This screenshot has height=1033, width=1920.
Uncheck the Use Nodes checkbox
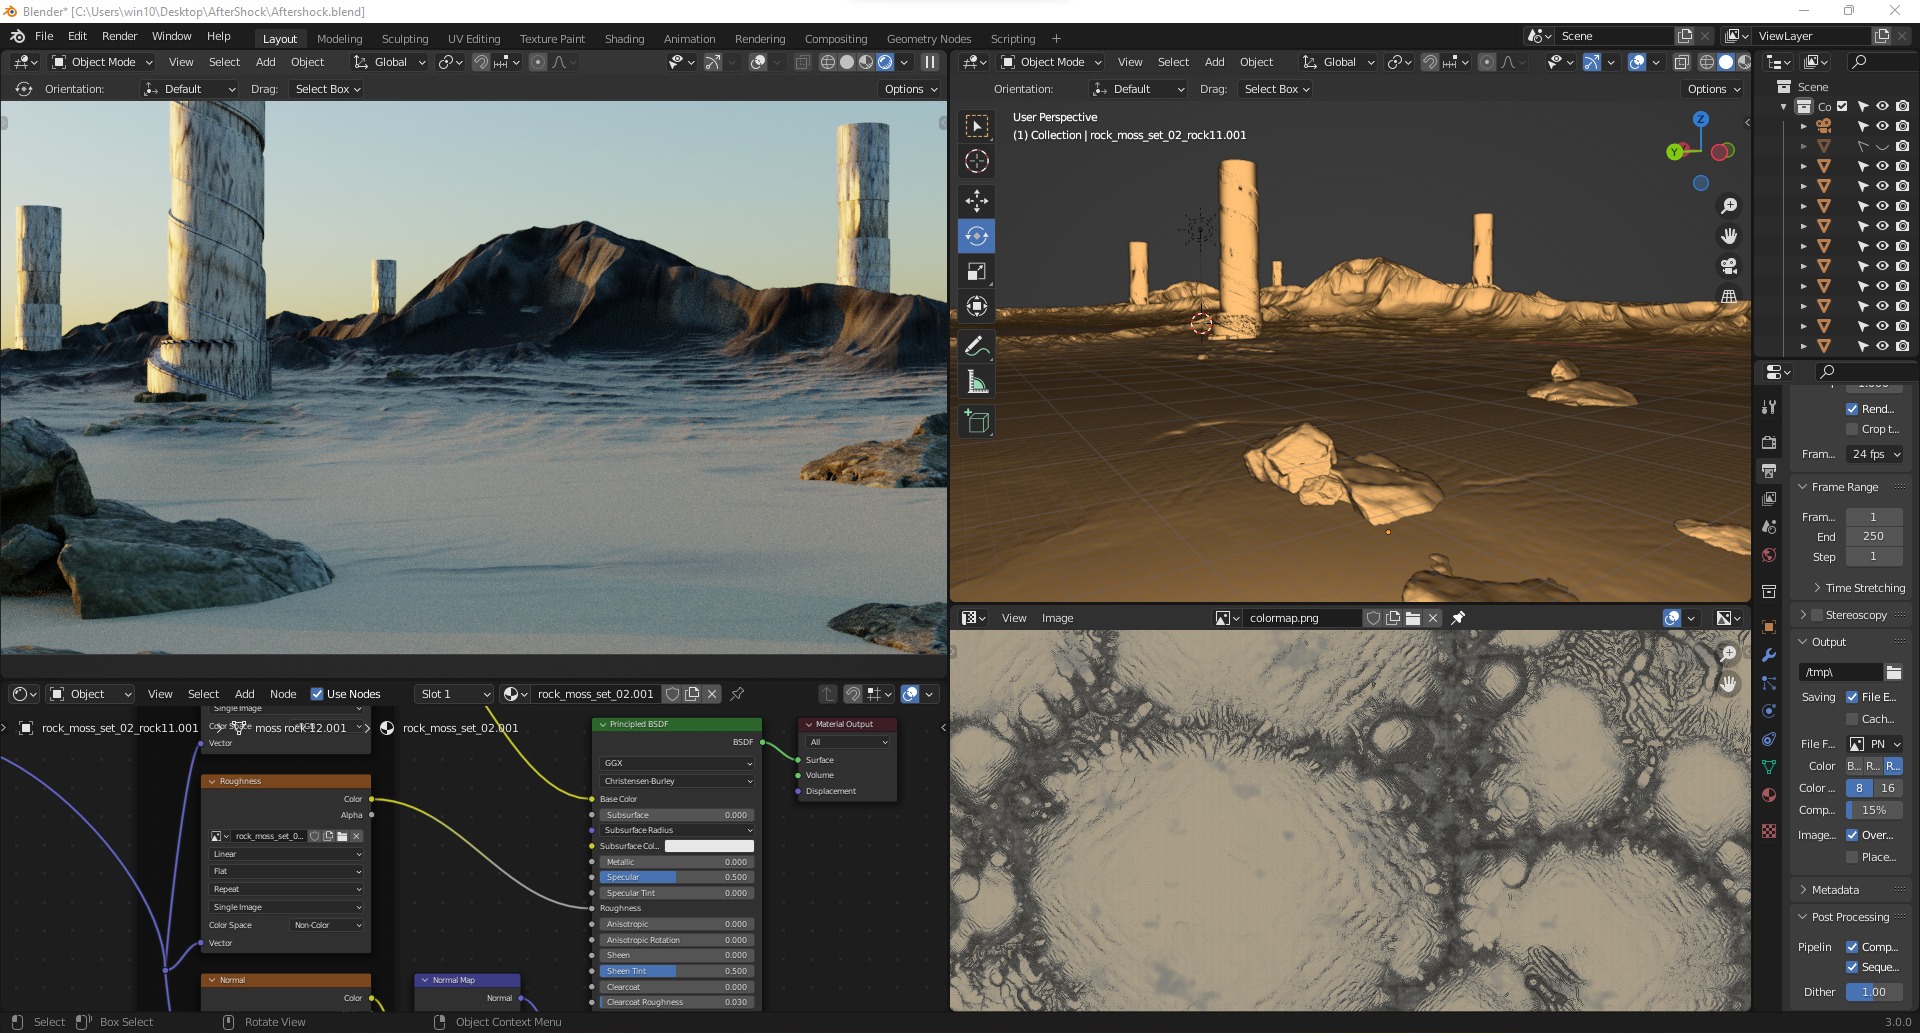[x=317, y=694]
